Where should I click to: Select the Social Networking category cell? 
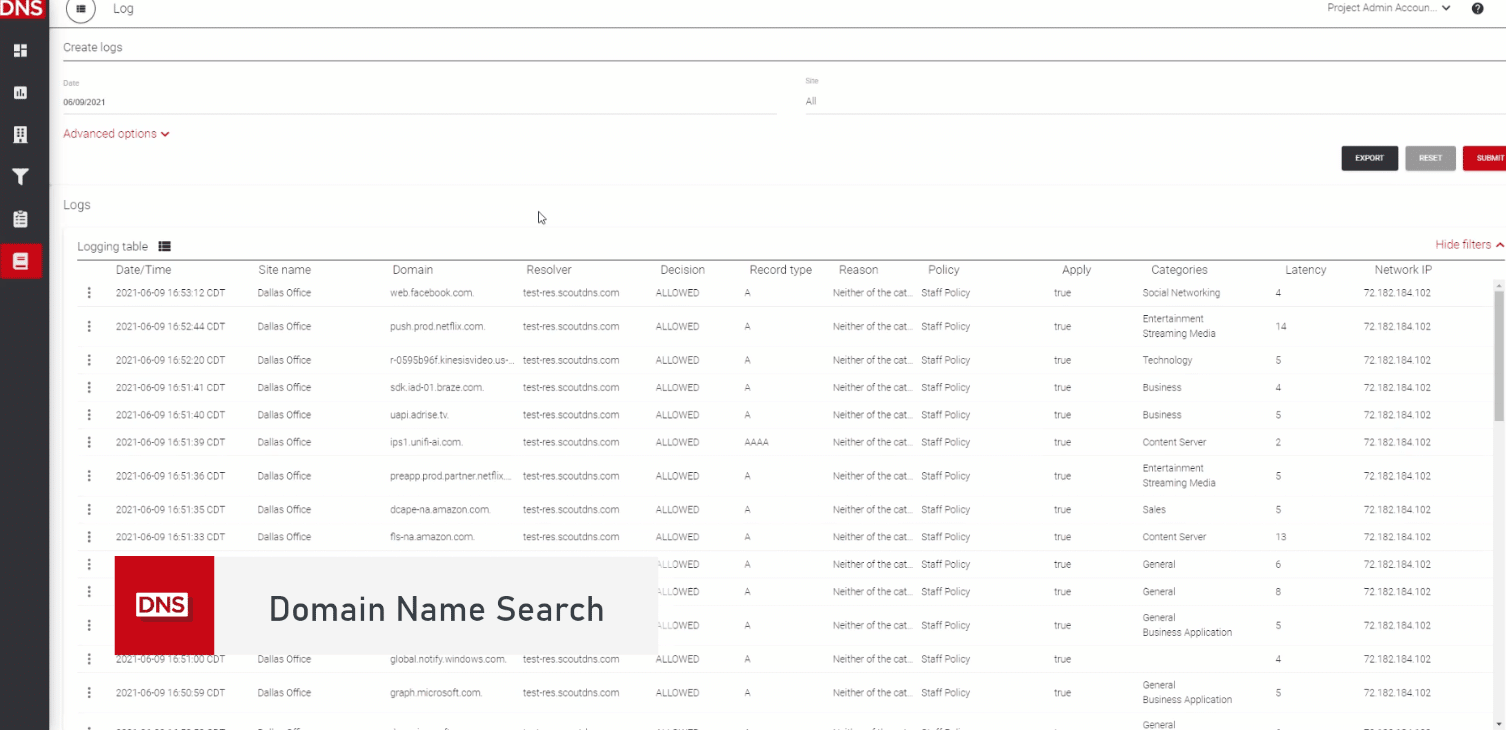[x=1181, y=293]
